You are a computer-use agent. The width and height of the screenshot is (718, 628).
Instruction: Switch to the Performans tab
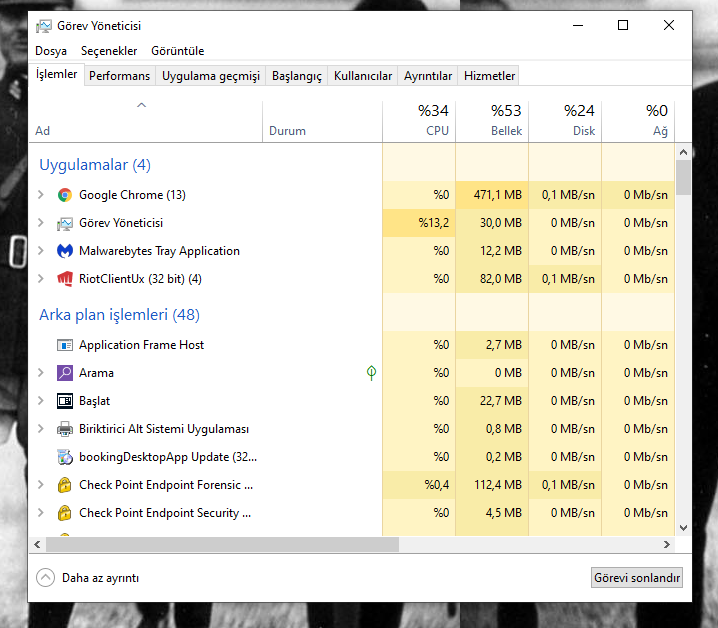pos(120,76)
